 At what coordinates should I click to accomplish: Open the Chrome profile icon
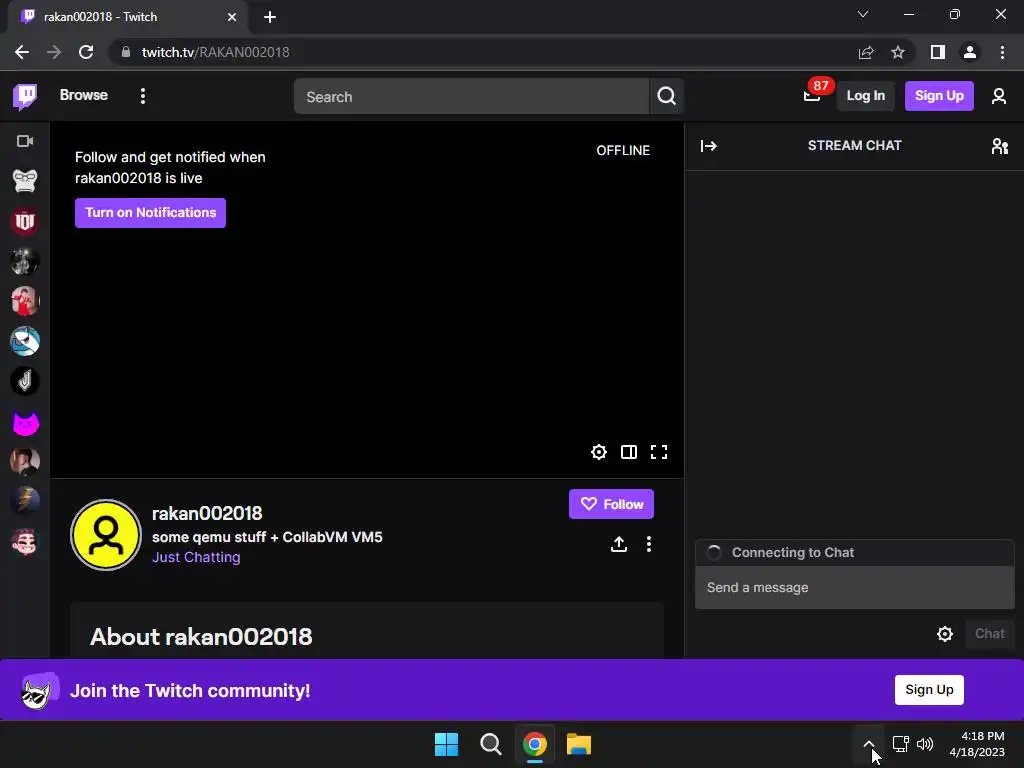(x=970, y=52)
